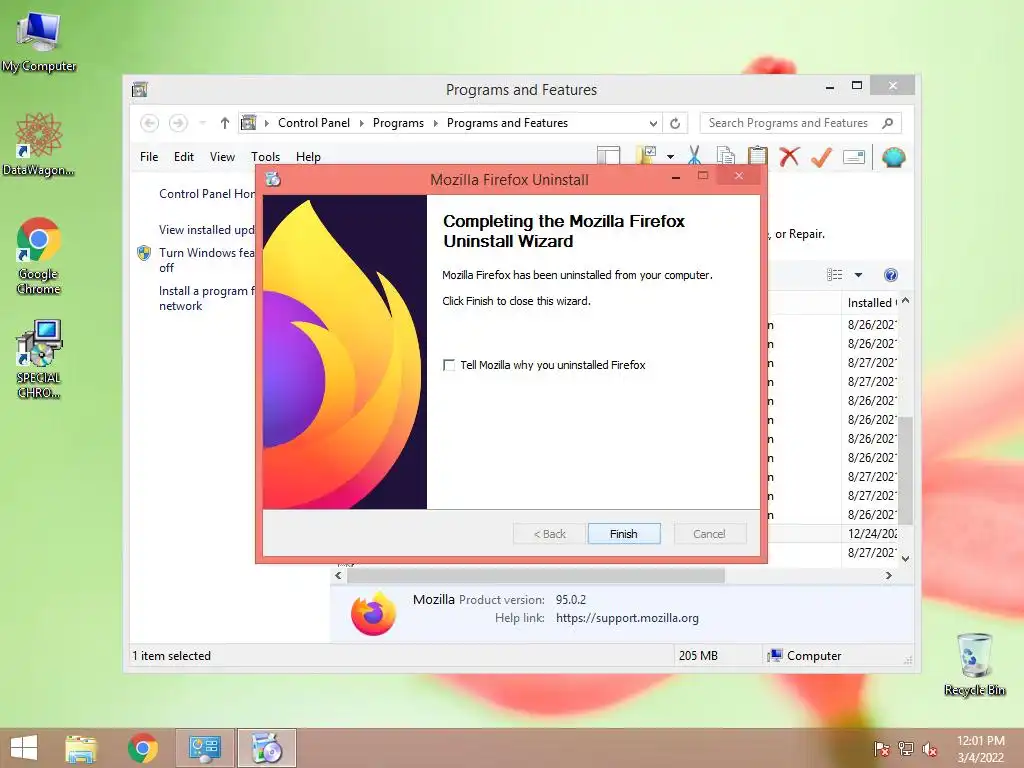Image resolution: width=1024 pixels, height=768 pixels.
Task: Click in the Search Programs and Features field
Action: 790,123
